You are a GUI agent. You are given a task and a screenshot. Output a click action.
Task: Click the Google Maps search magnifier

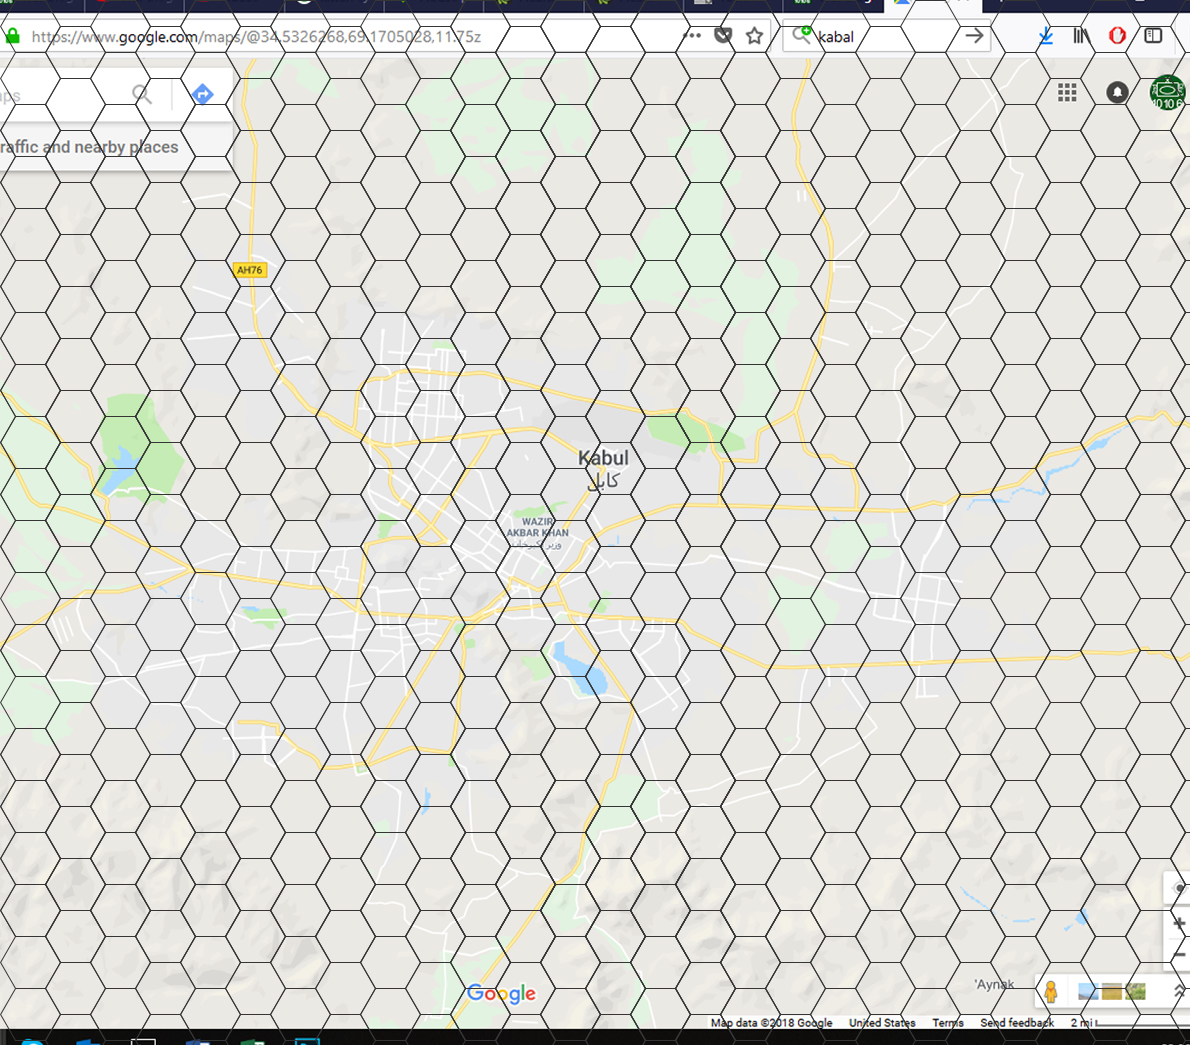click(x=142, y=94)
